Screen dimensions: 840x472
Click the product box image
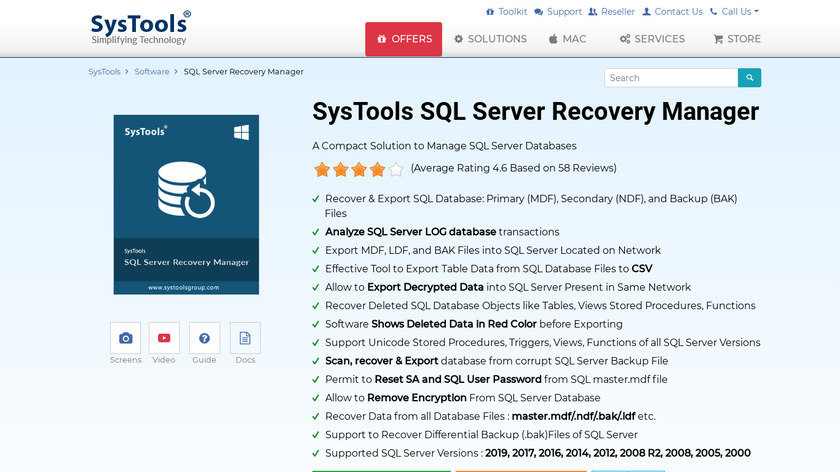coord(186,204)
